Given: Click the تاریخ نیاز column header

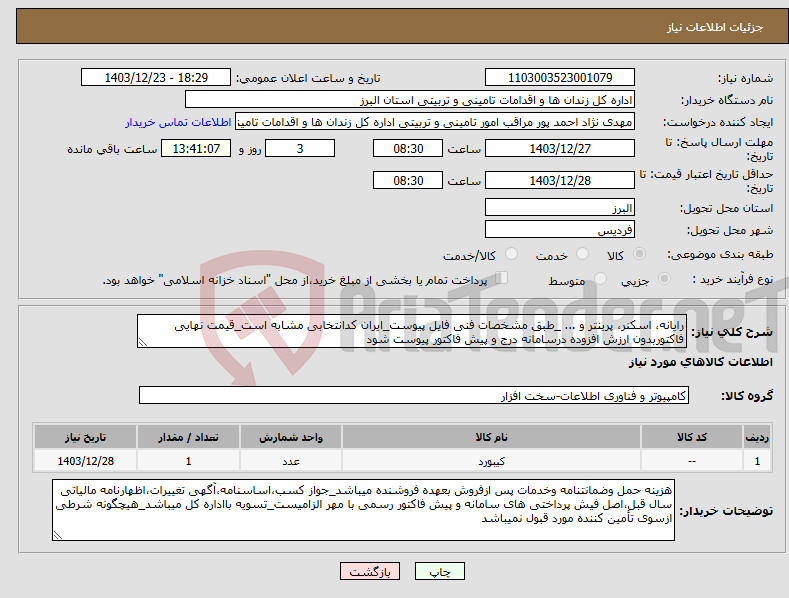Looking at the screenshot, I should coord(86,437).
